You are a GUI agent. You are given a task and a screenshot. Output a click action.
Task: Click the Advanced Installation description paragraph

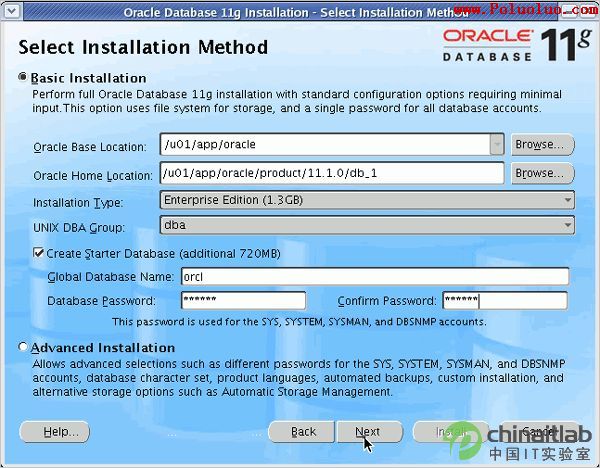(298, 378)
